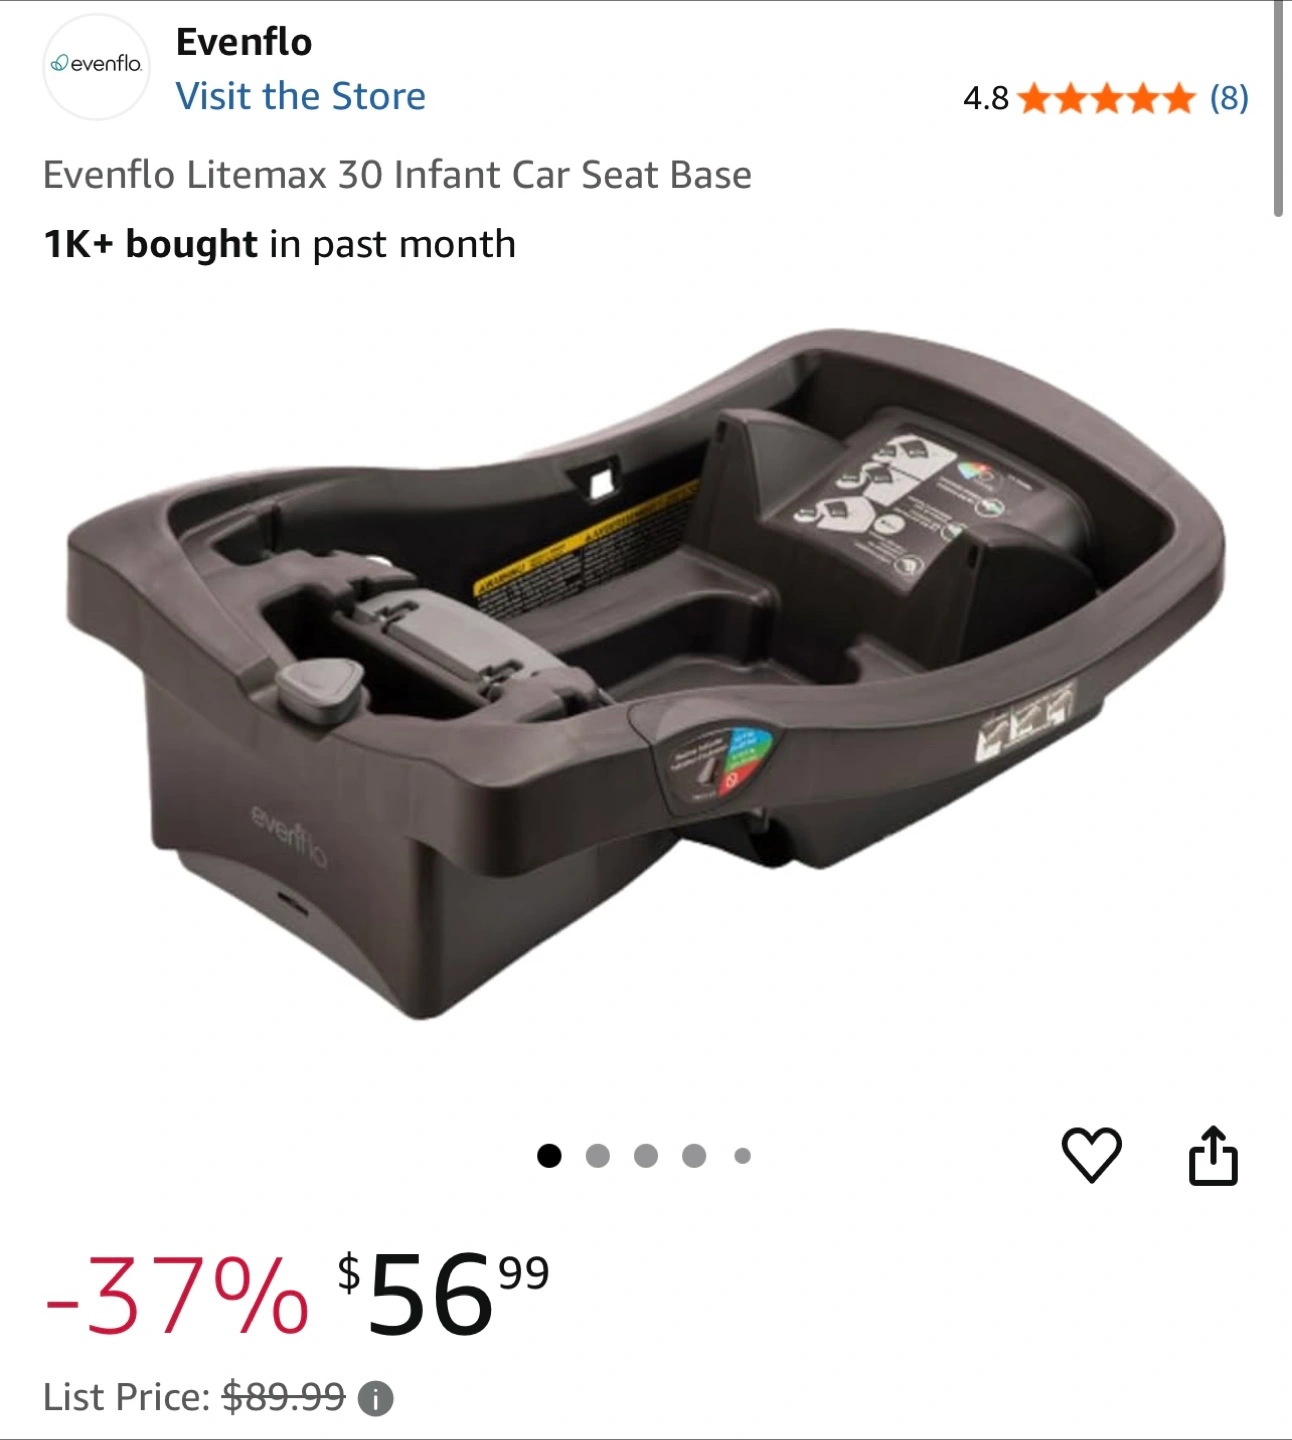1292x1440 pixels.
Task: Select the small fifth carousel dot
Action: (742, 1156)
